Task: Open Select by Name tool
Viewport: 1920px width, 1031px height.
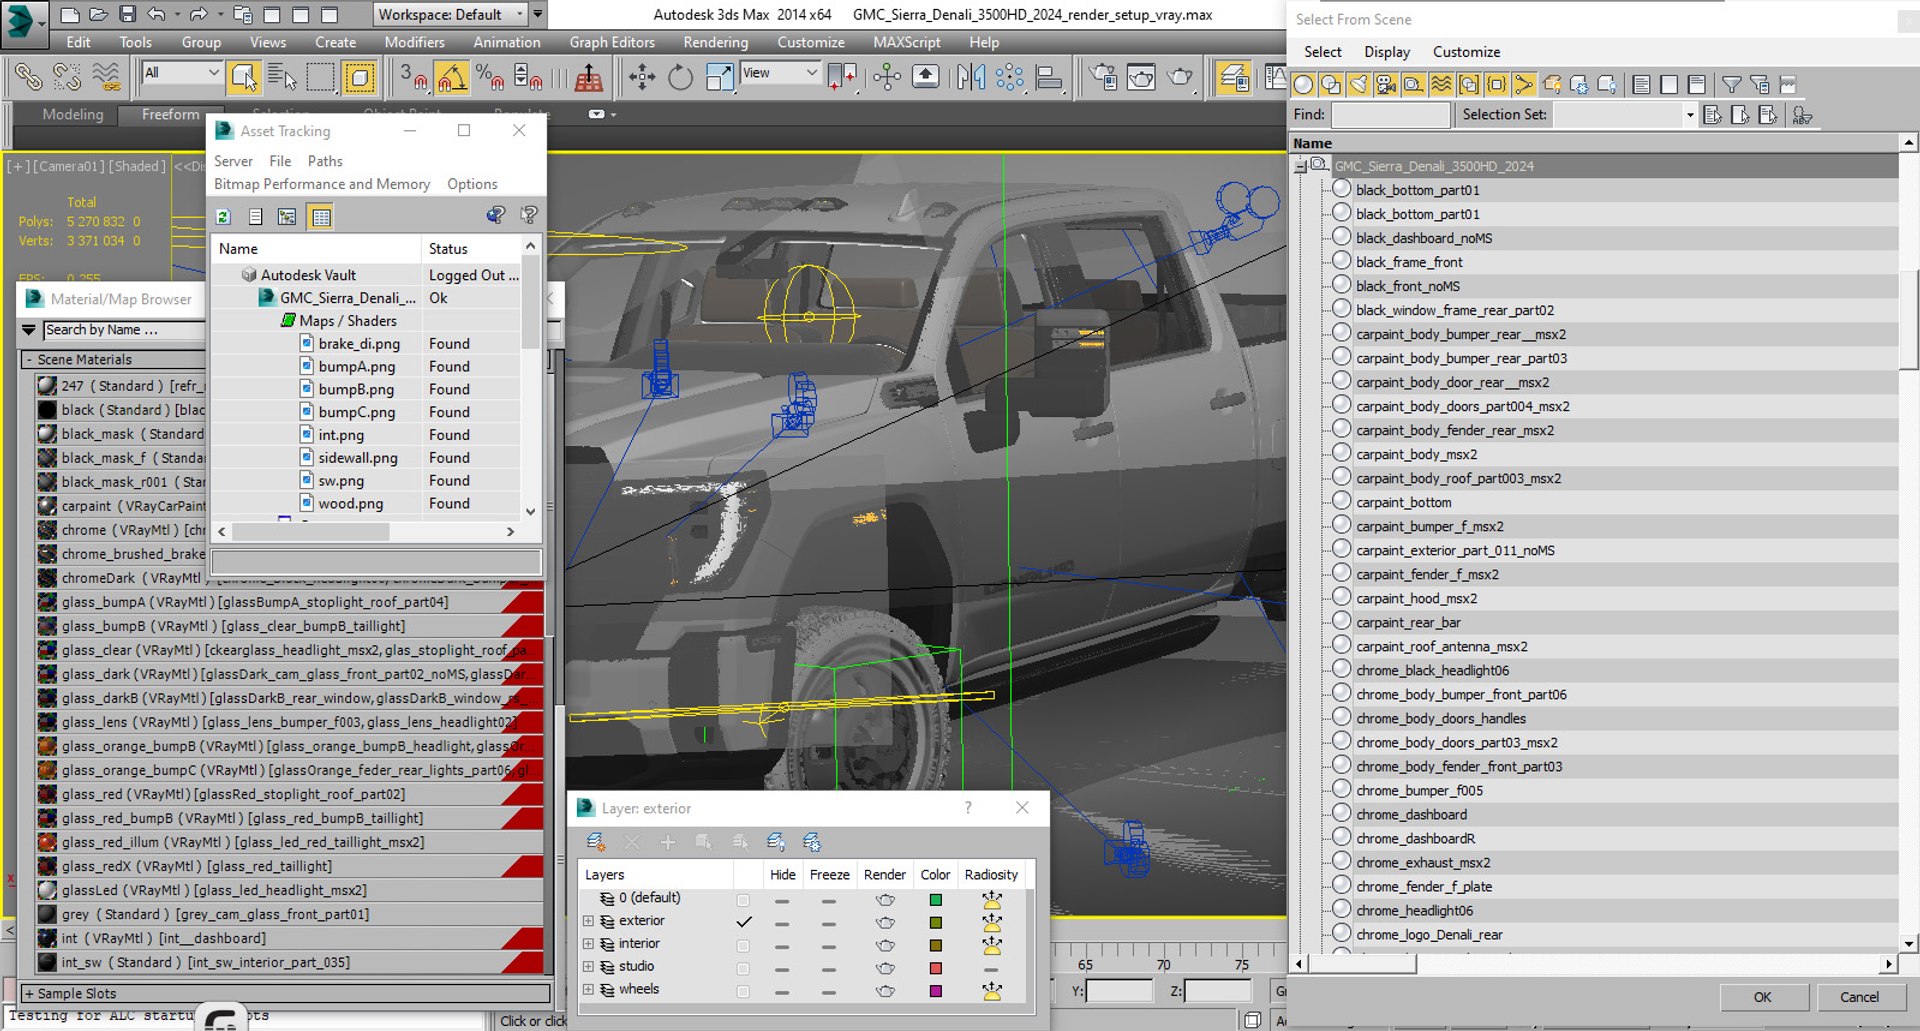Action: point(282,77)
